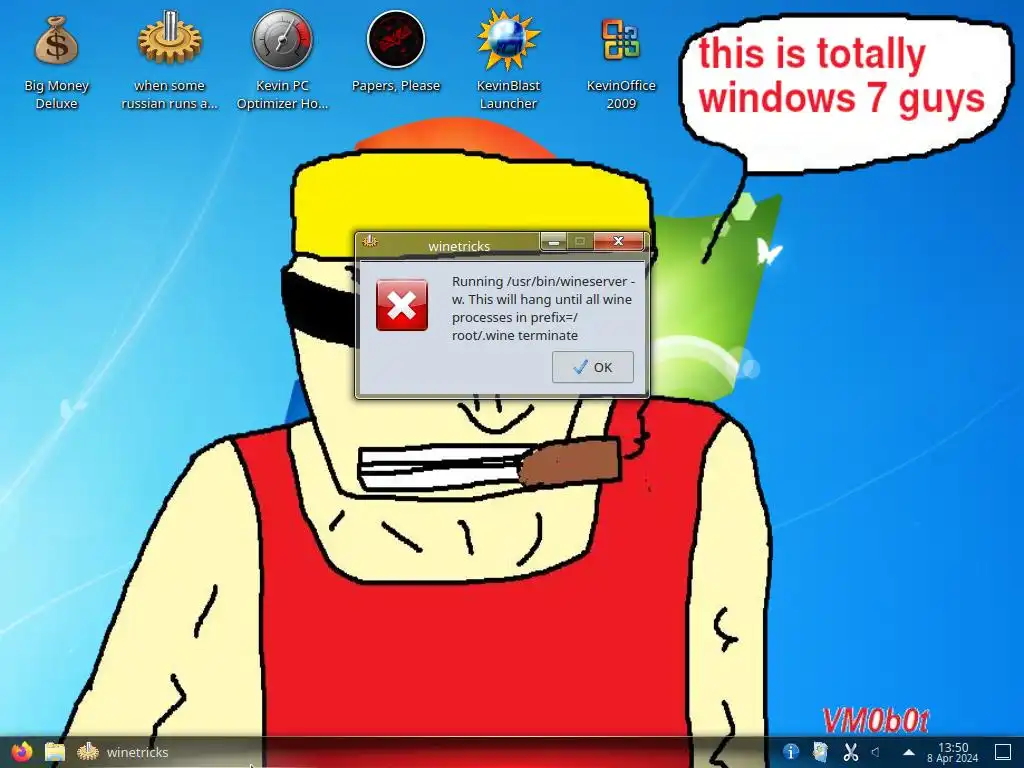Click the clipboard notes tray icon
The image size is (1024, 768).
click(820, 752)
